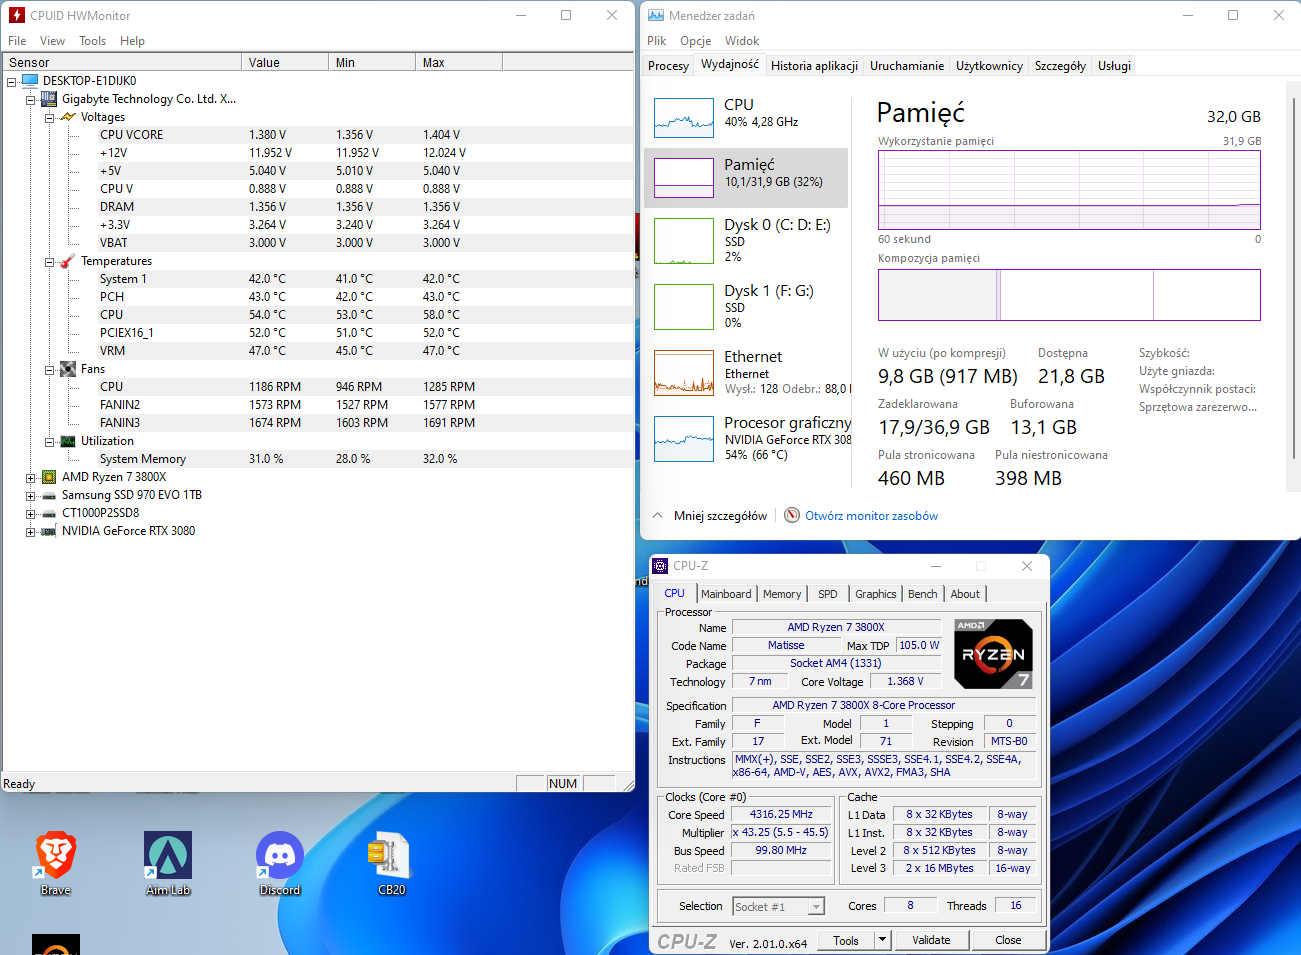
Task: Select the Procesor graficzny GPU graph
Action: tap(683, 439)
